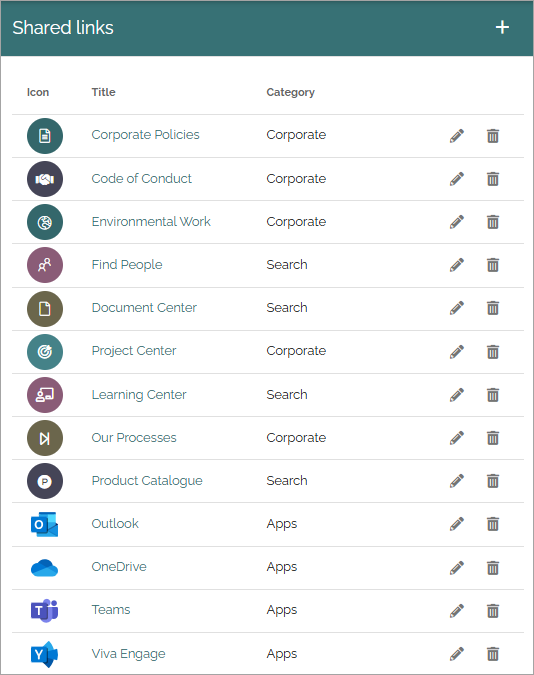Click the Category column header
This screenshot has height=675, width=534.
pyautogui.click(x=291, y=93)
